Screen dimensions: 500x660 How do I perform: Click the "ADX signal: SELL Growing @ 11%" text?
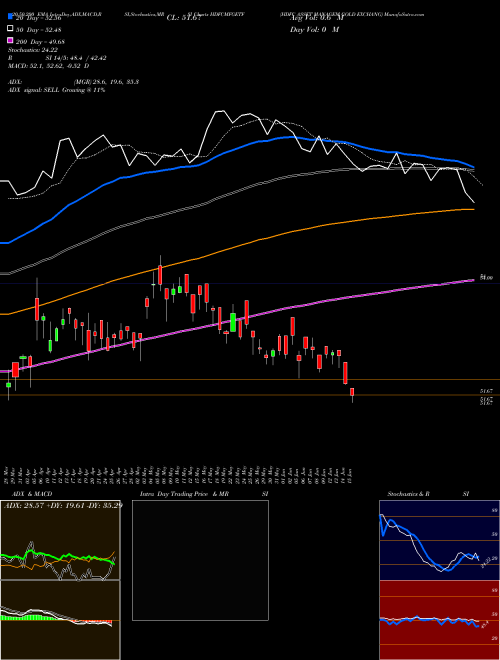(x=56, y=90)
